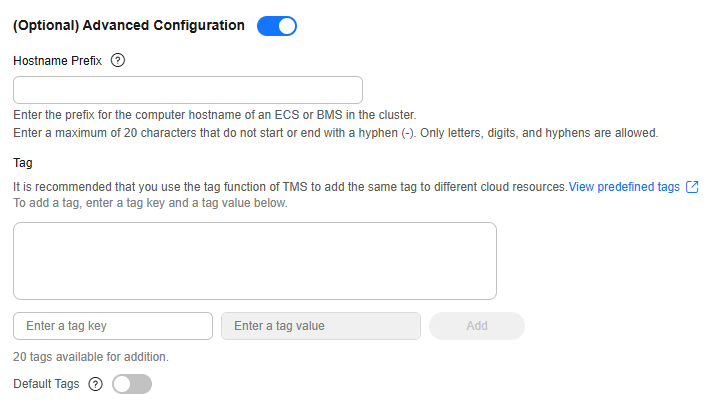Click the external link icon after predefined tags
The height and width of the screenshot is (406, 726).
pyautogui.click(x=692, y=187)
